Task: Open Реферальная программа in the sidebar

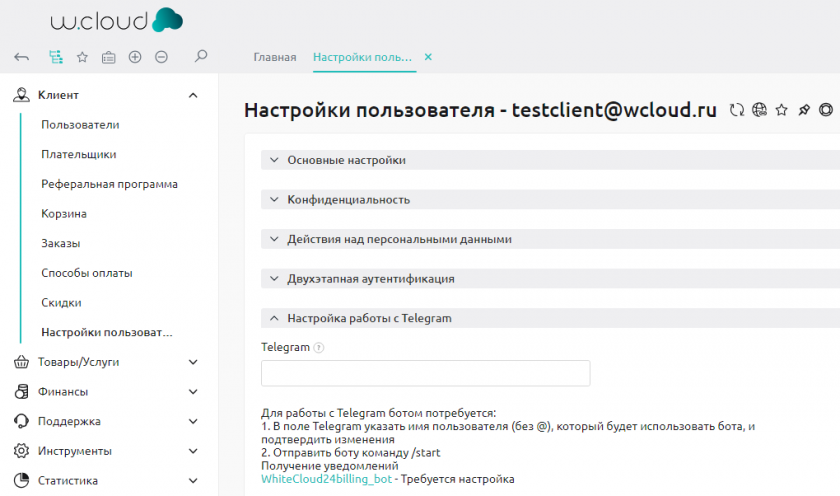Action: (x=109, y=184)
